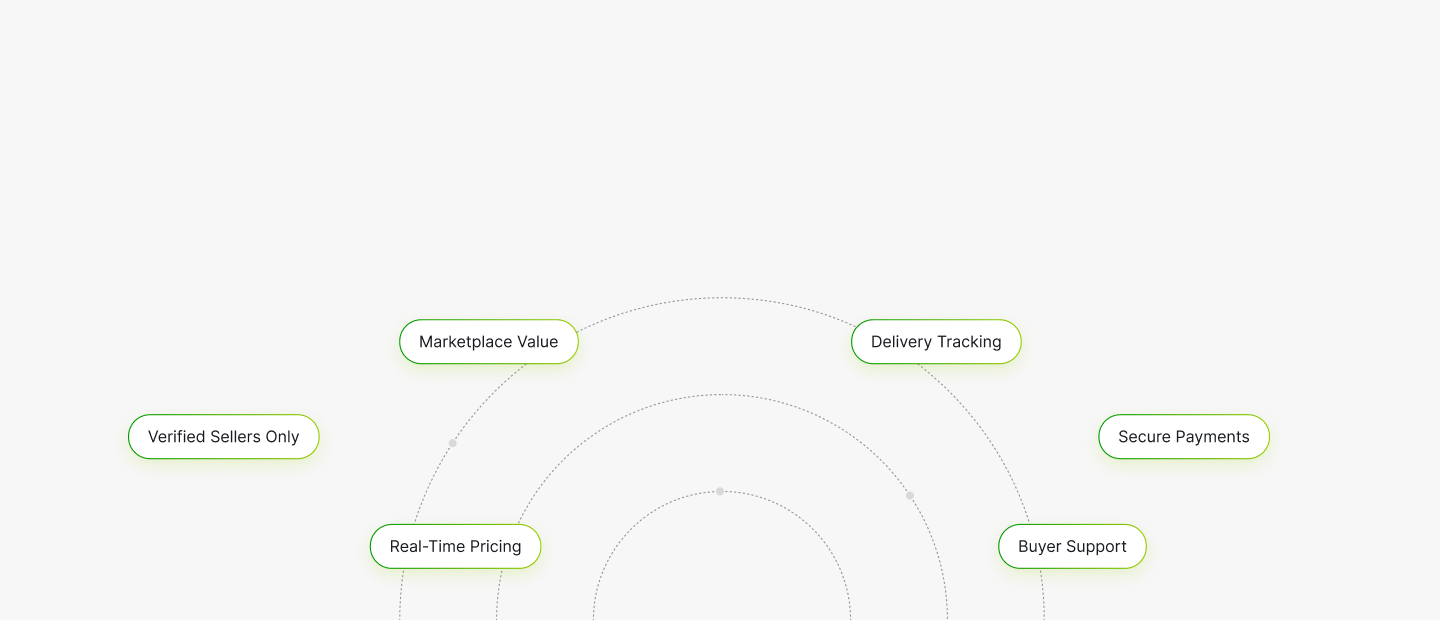Image resolution: width=1440 pixels, height=620 pixels.
Task: Click the Verified Sellers Only pill
Action: coord(223,437)
